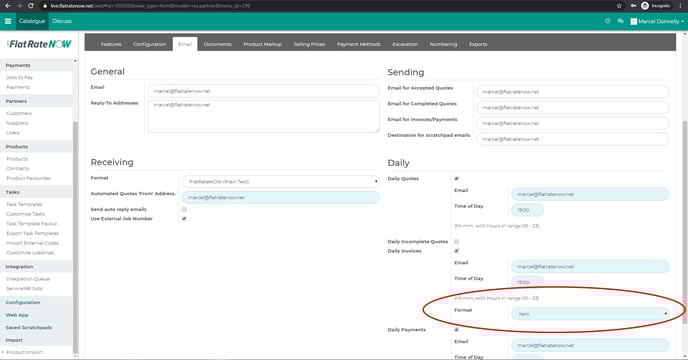Collapse the Partners sidebar section
The image size is (688, 360).
pos(16,101)
